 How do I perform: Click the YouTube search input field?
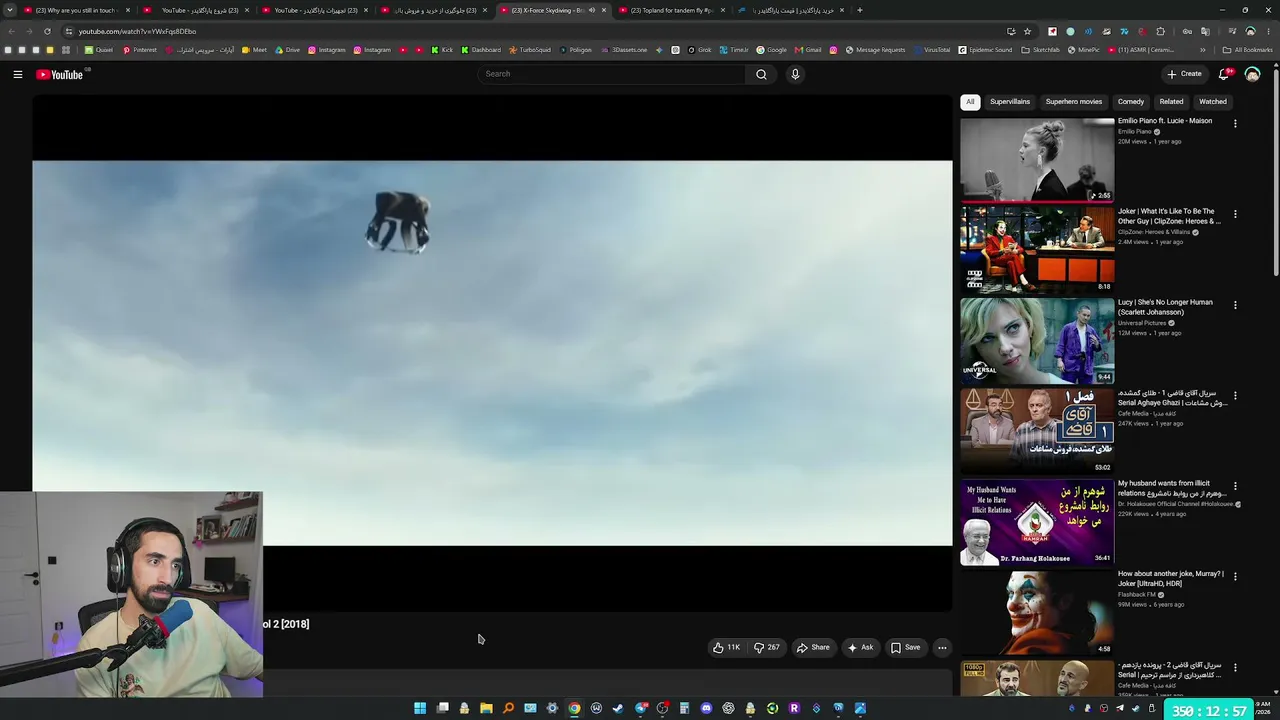click(x=612, y=74)
